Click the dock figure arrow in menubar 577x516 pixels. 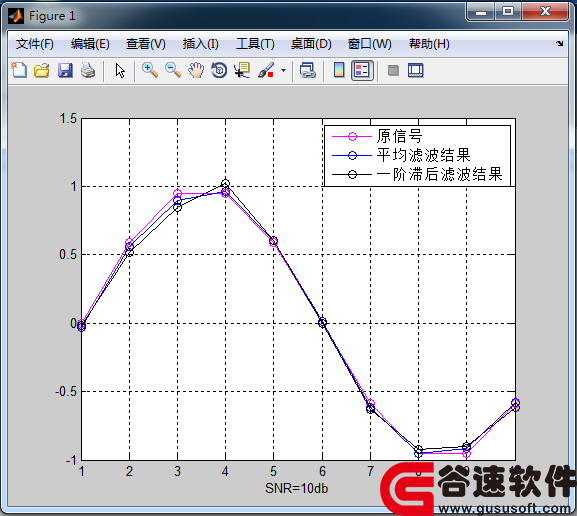pyautogui.click(x=560, y=43)
